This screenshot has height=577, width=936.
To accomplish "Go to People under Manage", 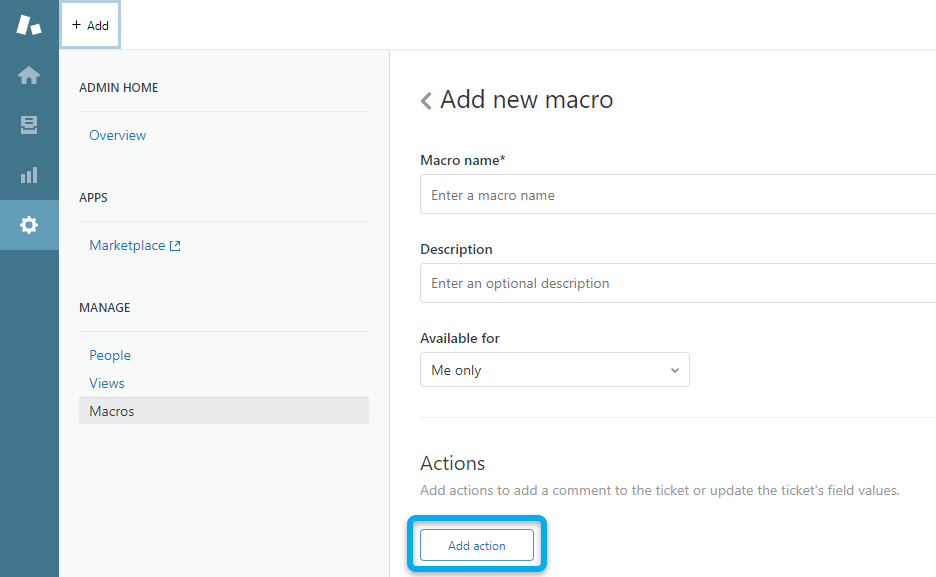I will 110,355.
